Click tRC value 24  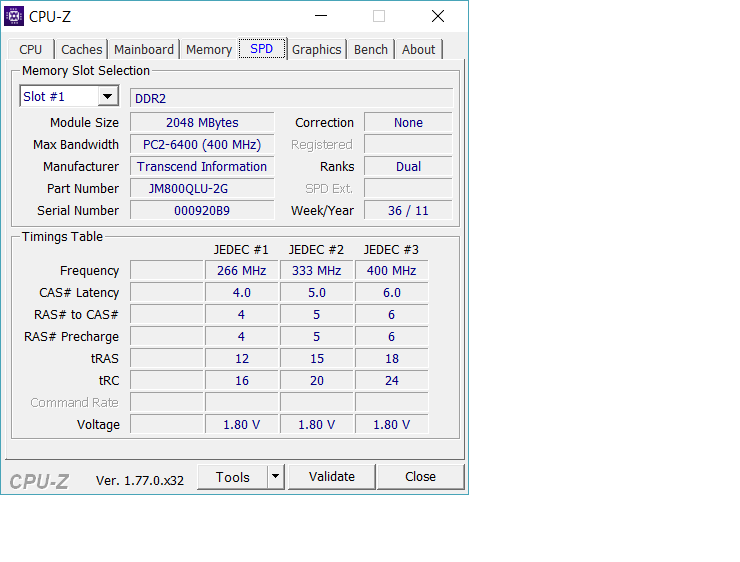392,381
